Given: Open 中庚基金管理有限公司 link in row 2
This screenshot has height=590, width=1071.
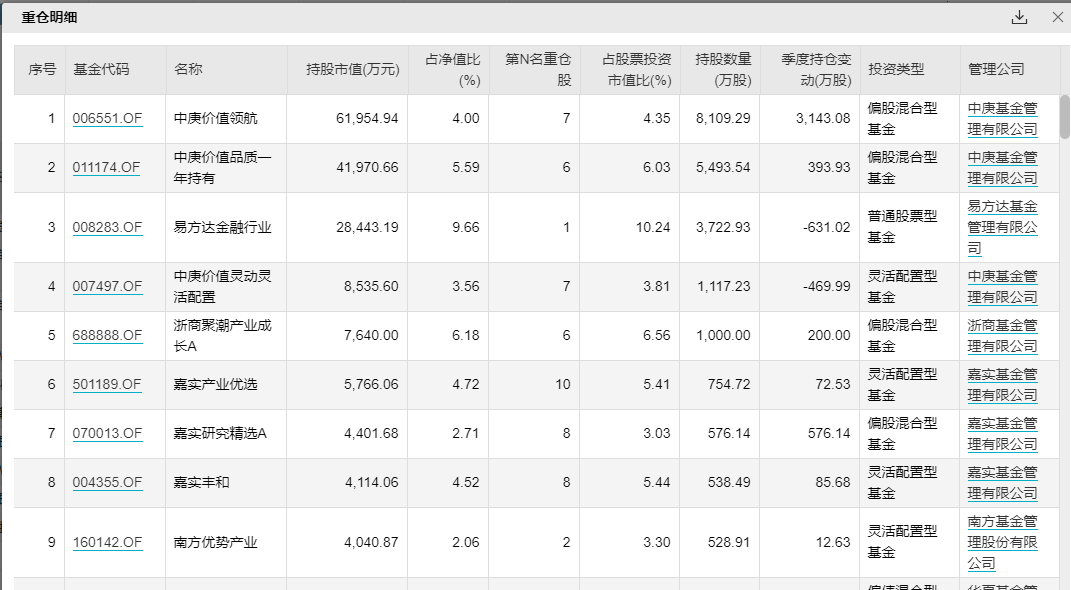Looking at the screenshot, I should pyautogui.click(x=1002, y=167).
